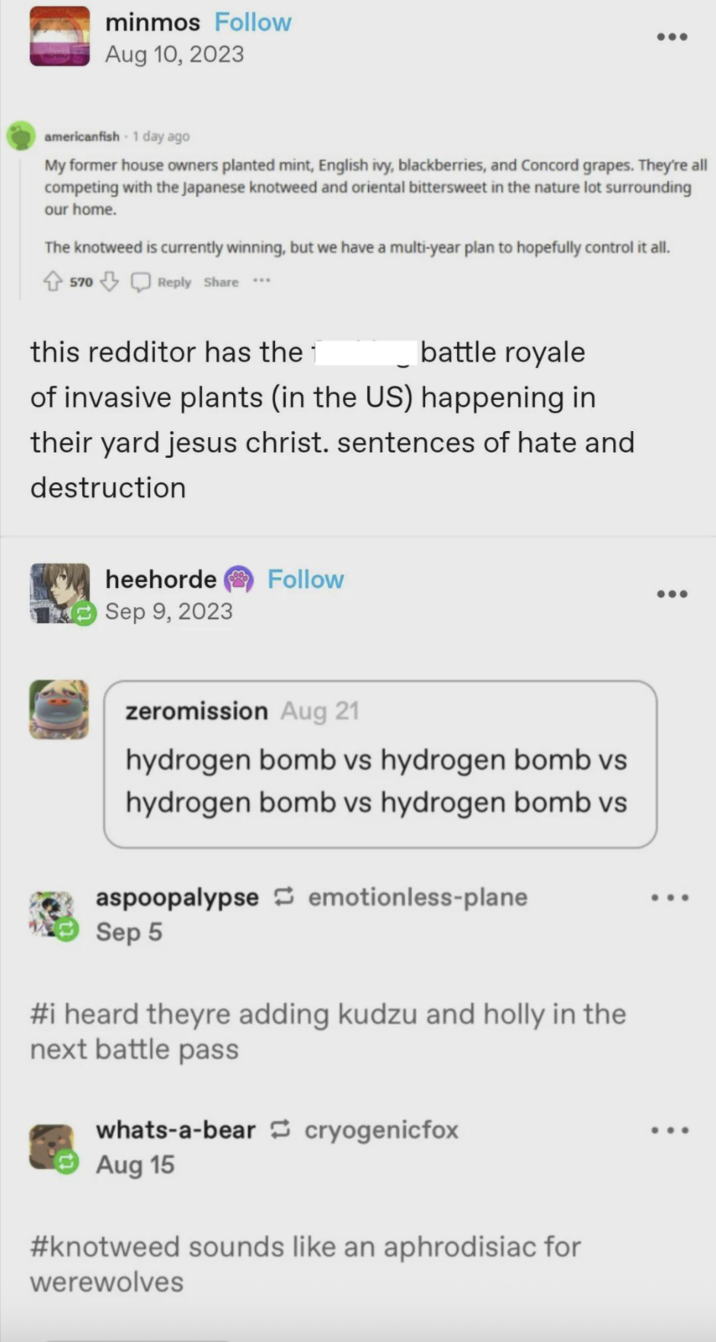Open the zeromission blog link
716x1342 pixels.
click(x=197, y=711)
